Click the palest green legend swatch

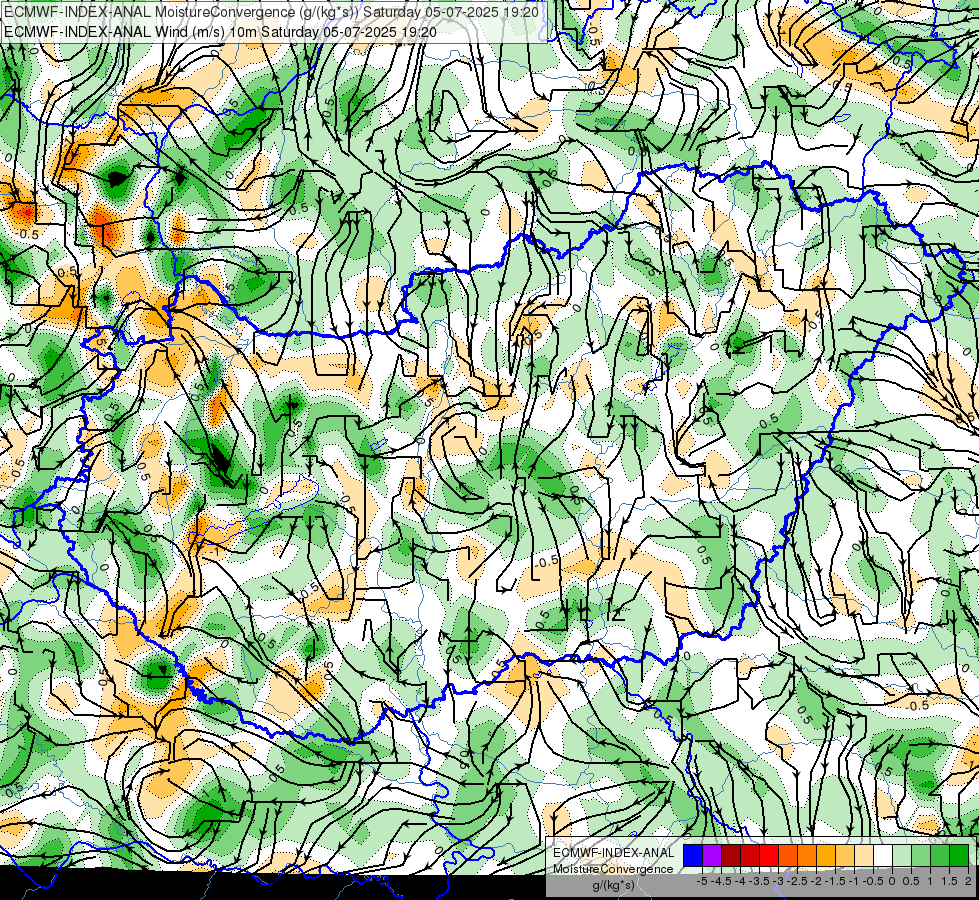coord(902,855)
